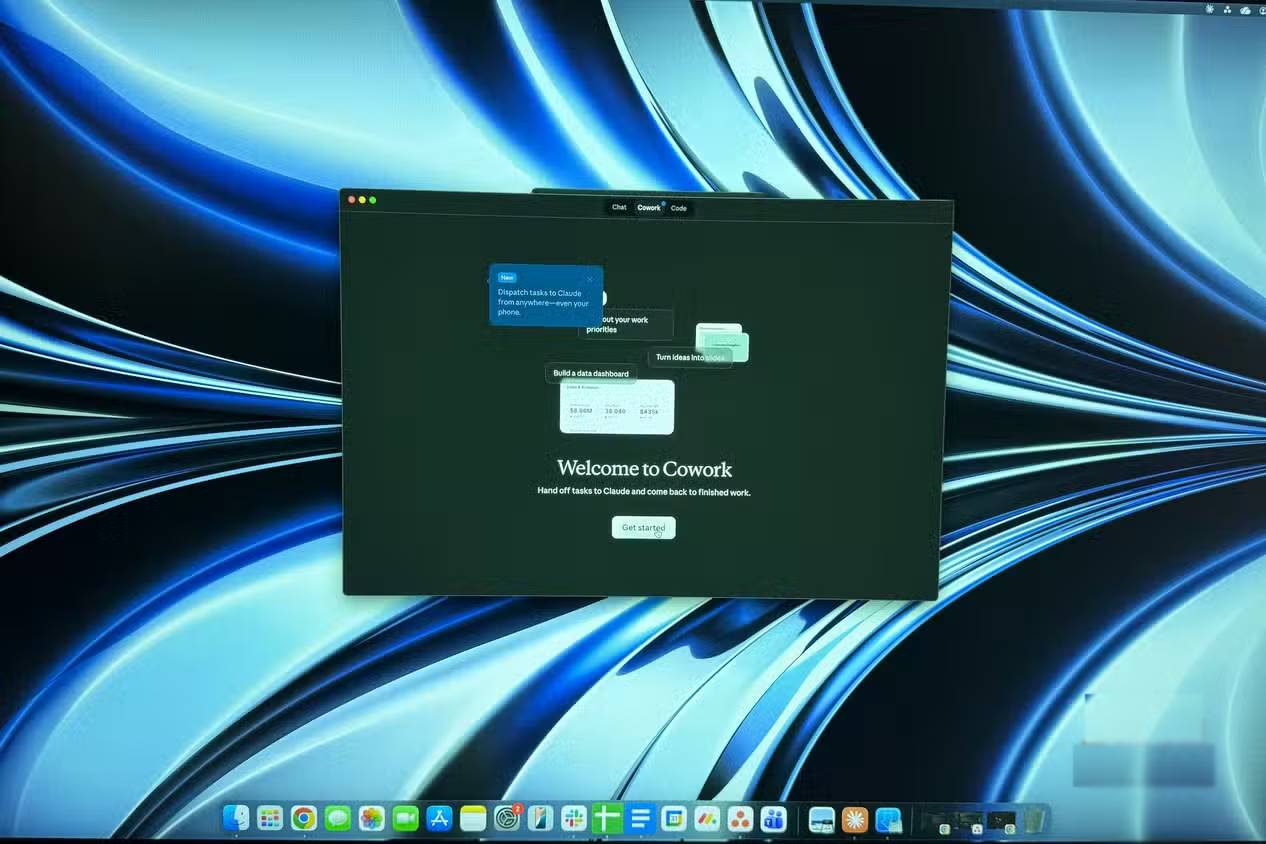
Task: Open Finder from the Dock
Action: tap(236, 819)
